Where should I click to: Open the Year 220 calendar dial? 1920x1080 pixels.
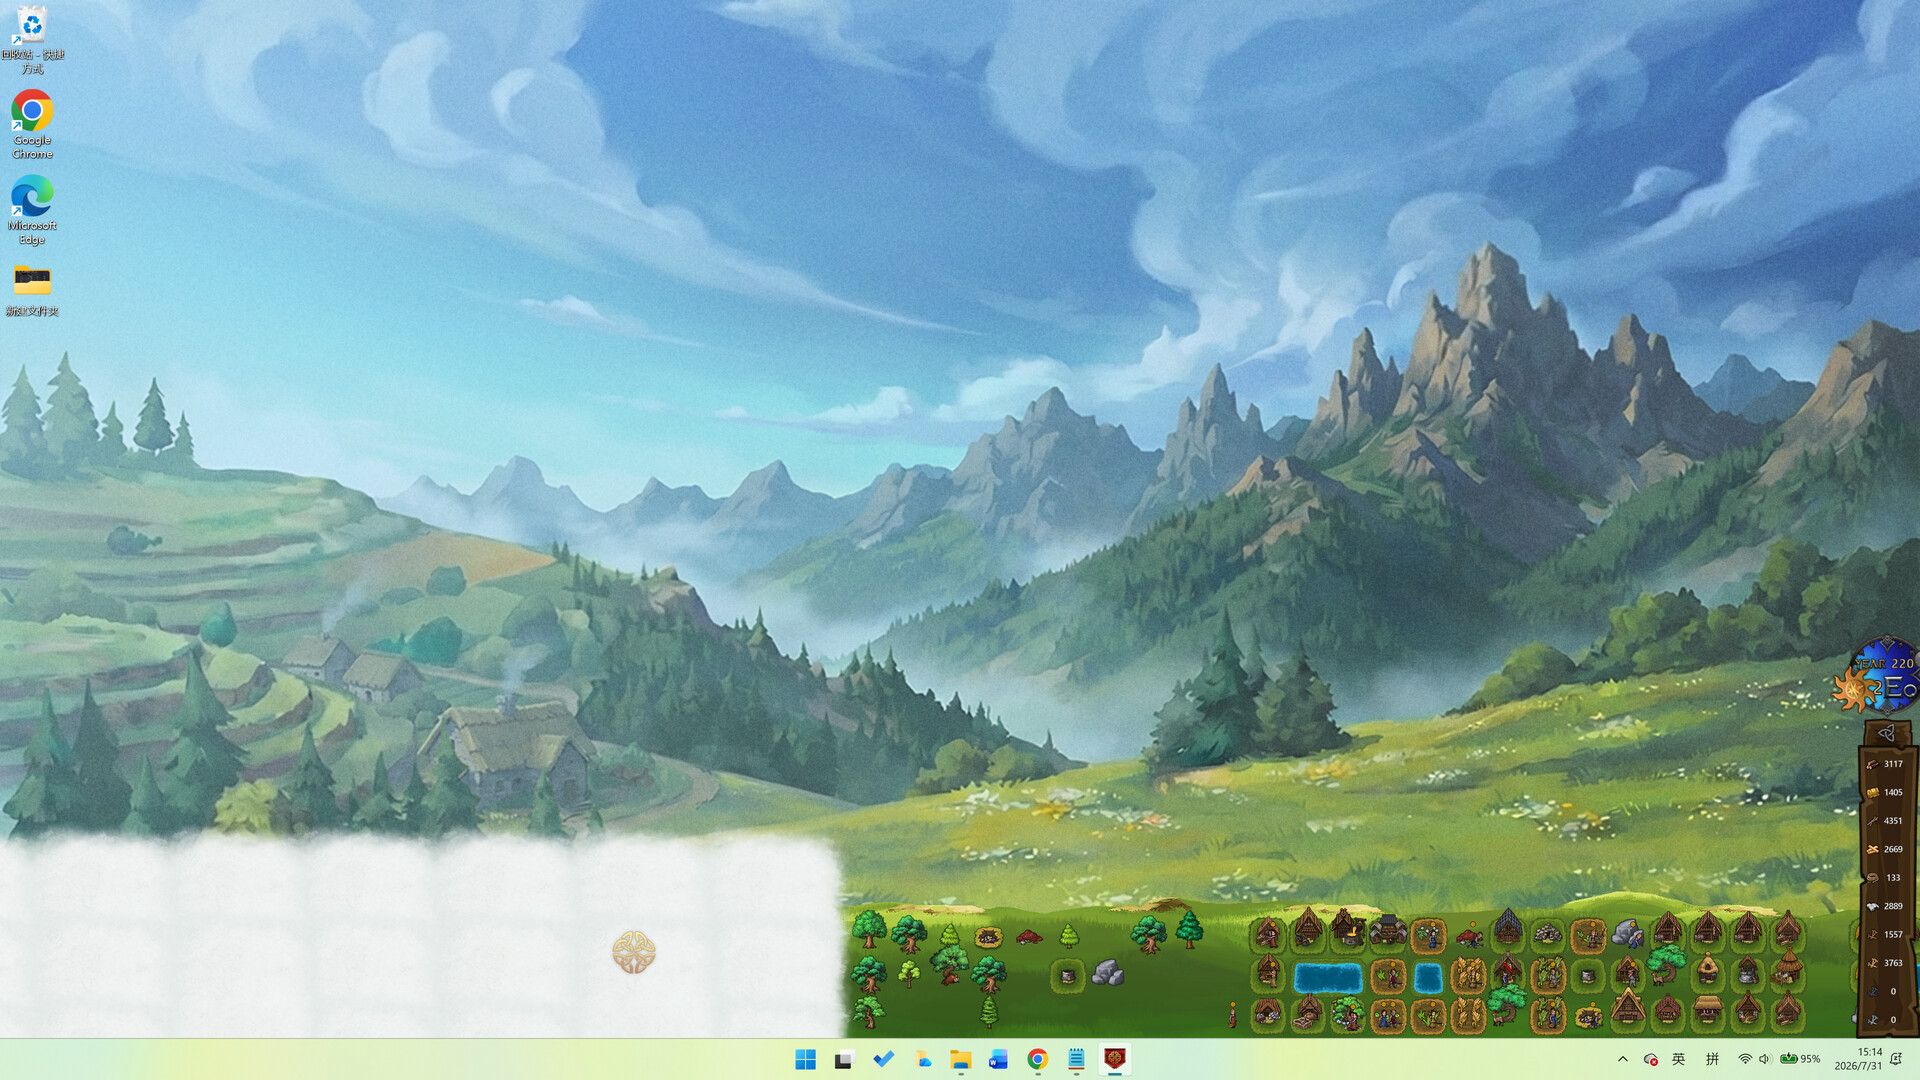click(1888, 675)
